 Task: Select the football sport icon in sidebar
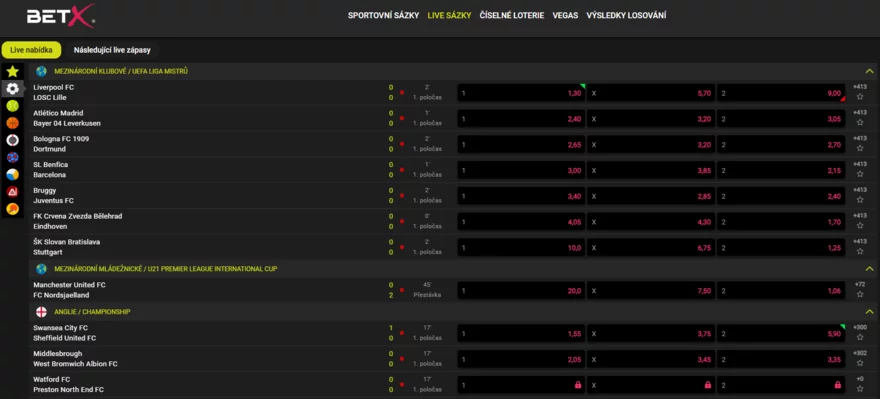click(12, 89)
